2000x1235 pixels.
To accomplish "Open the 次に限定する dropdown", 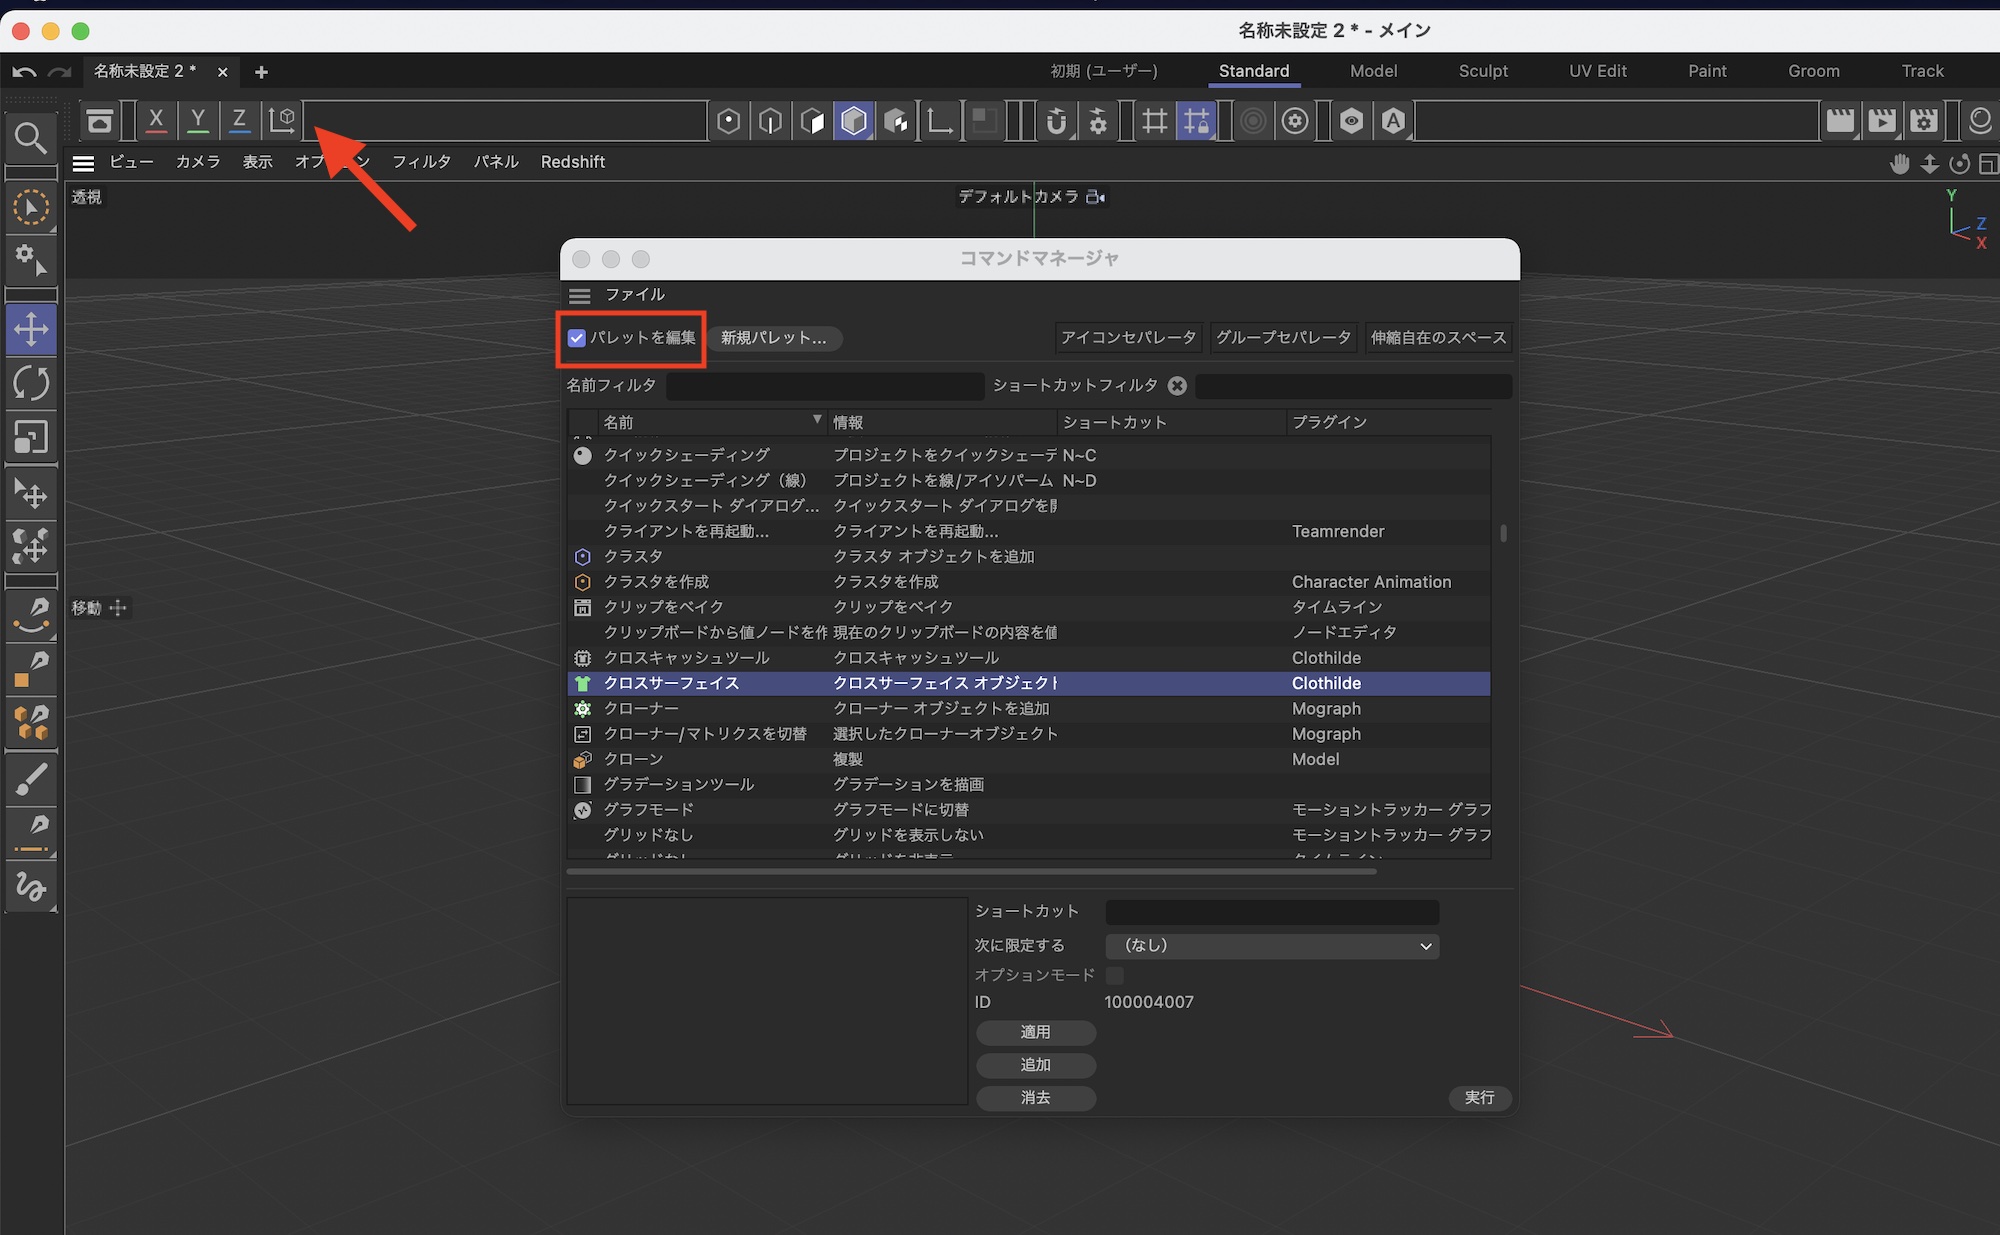I will [x=1271, y=946].
